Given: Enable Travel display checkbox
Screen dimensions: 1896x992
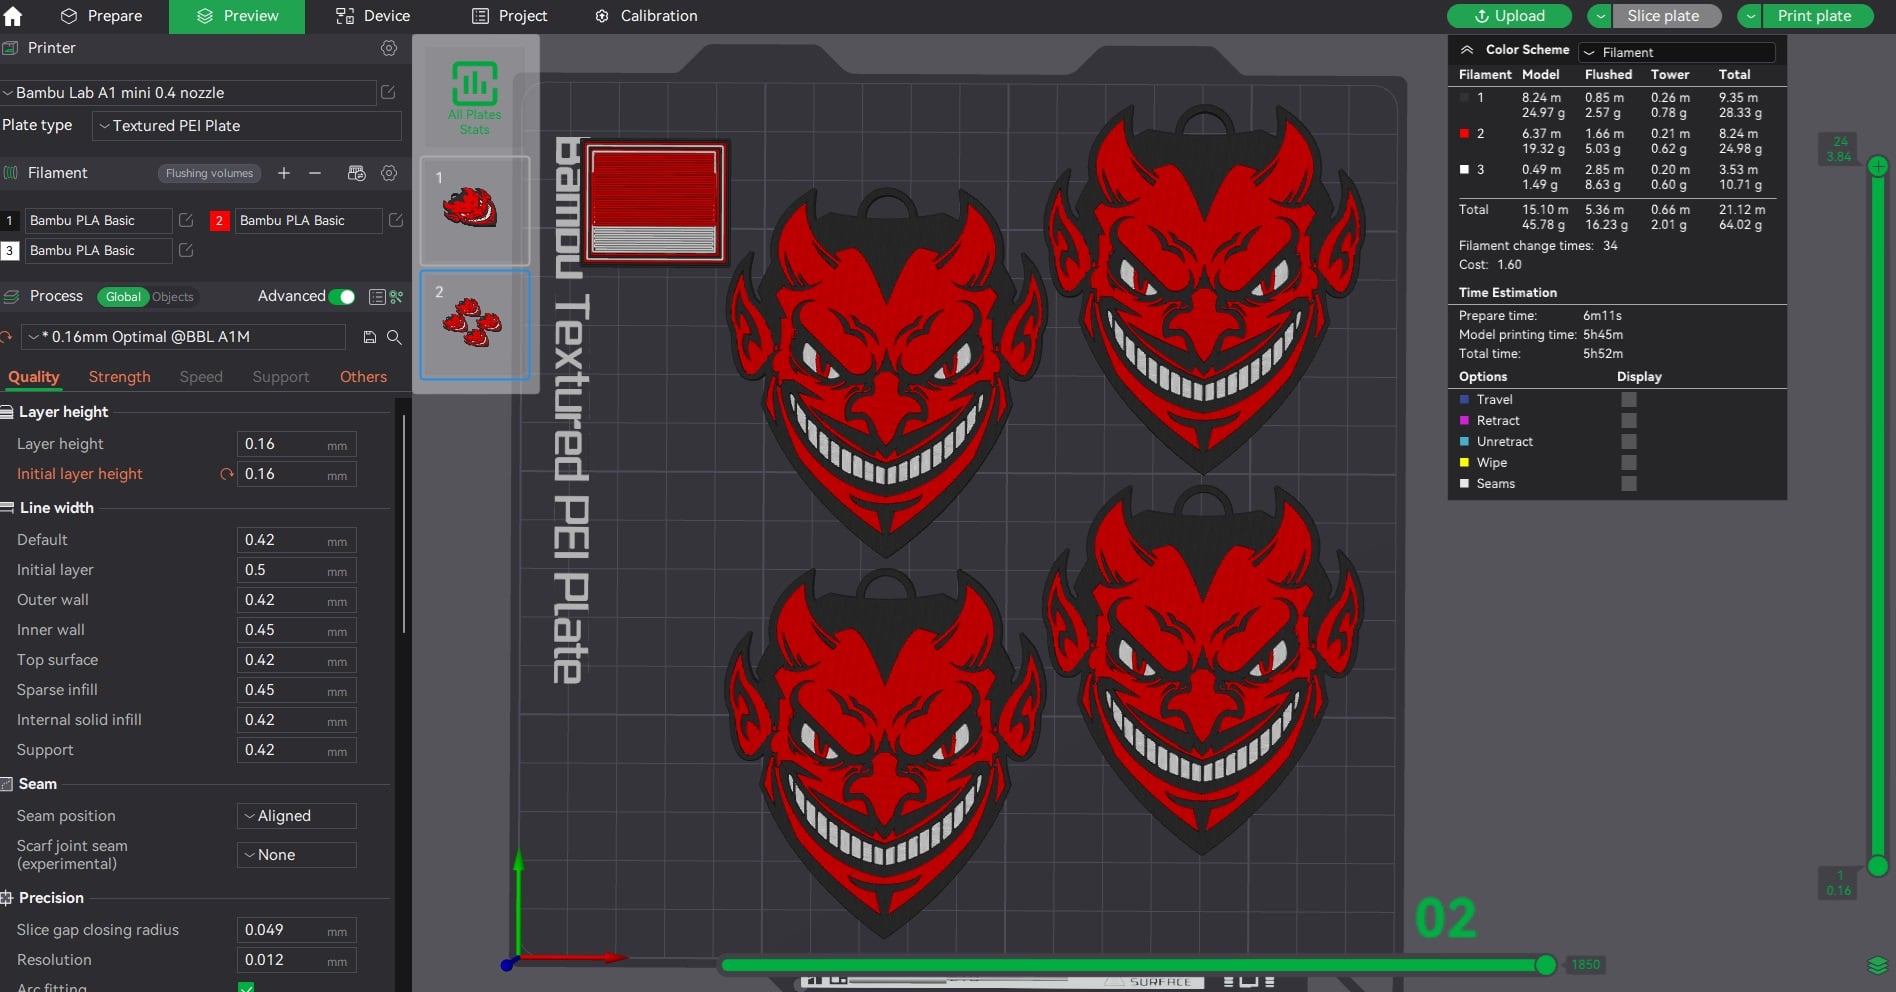Looking at the screenshot, I should point(1629,399).
